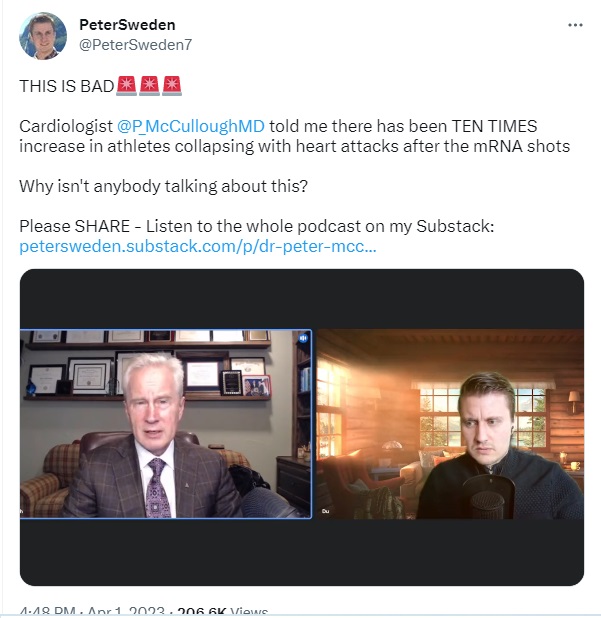Click the white-haired man's video pane
Viewport: 601px width, 618px height.
pyautogui.click(x=166, y=424)
